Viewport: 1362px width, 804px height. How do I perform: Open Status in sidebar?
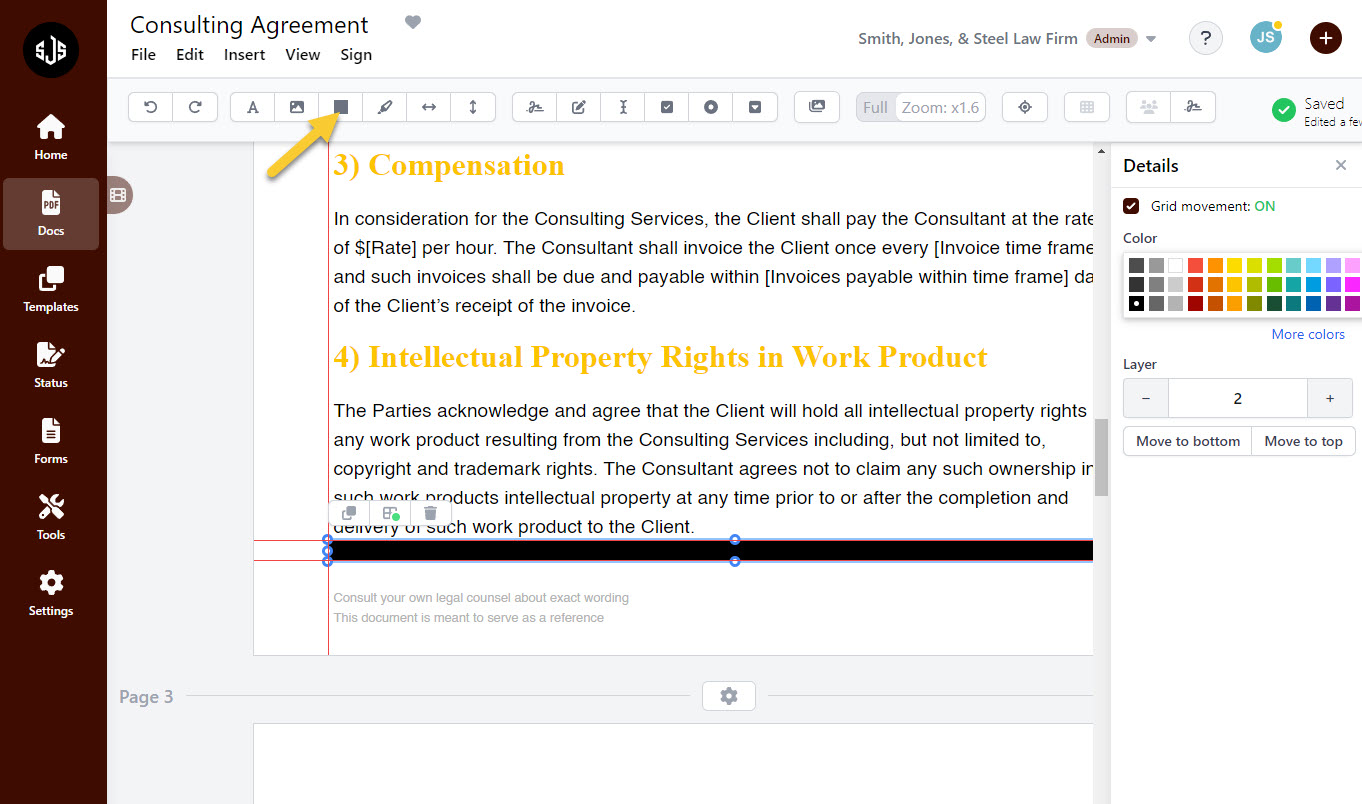(51, 365)
